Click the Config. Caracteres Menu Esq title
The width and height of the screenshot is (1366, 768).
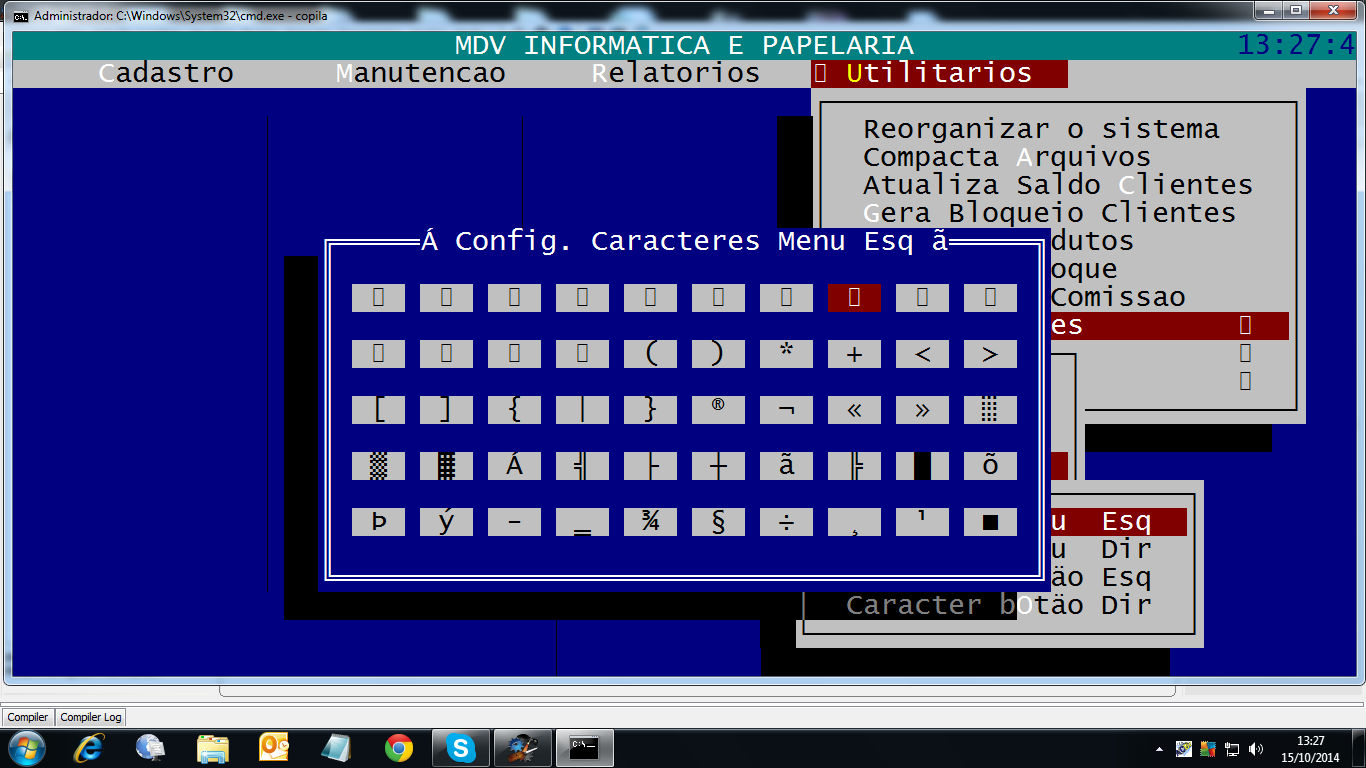point(684,241)
